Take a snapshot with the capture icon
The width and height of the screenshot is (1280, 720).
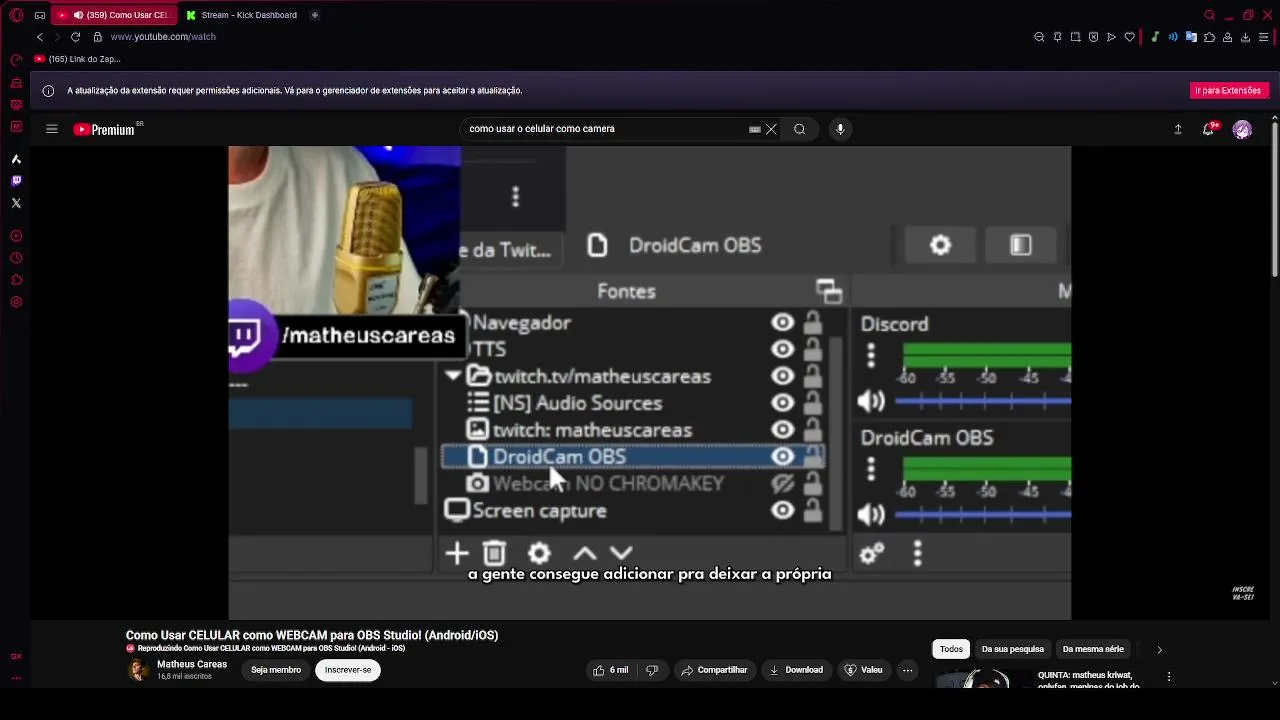pyautogui.click(x=1075, y=37)
